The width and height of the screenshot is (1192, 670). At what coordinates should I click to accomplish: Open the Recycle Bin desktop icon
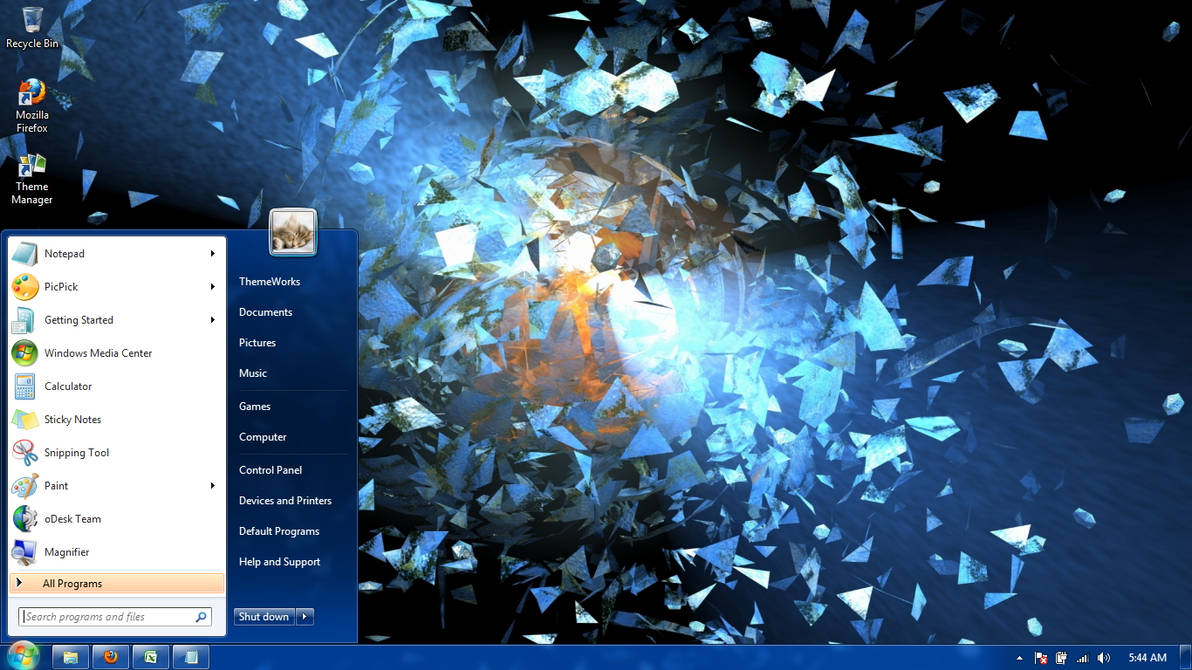[32, 27]
